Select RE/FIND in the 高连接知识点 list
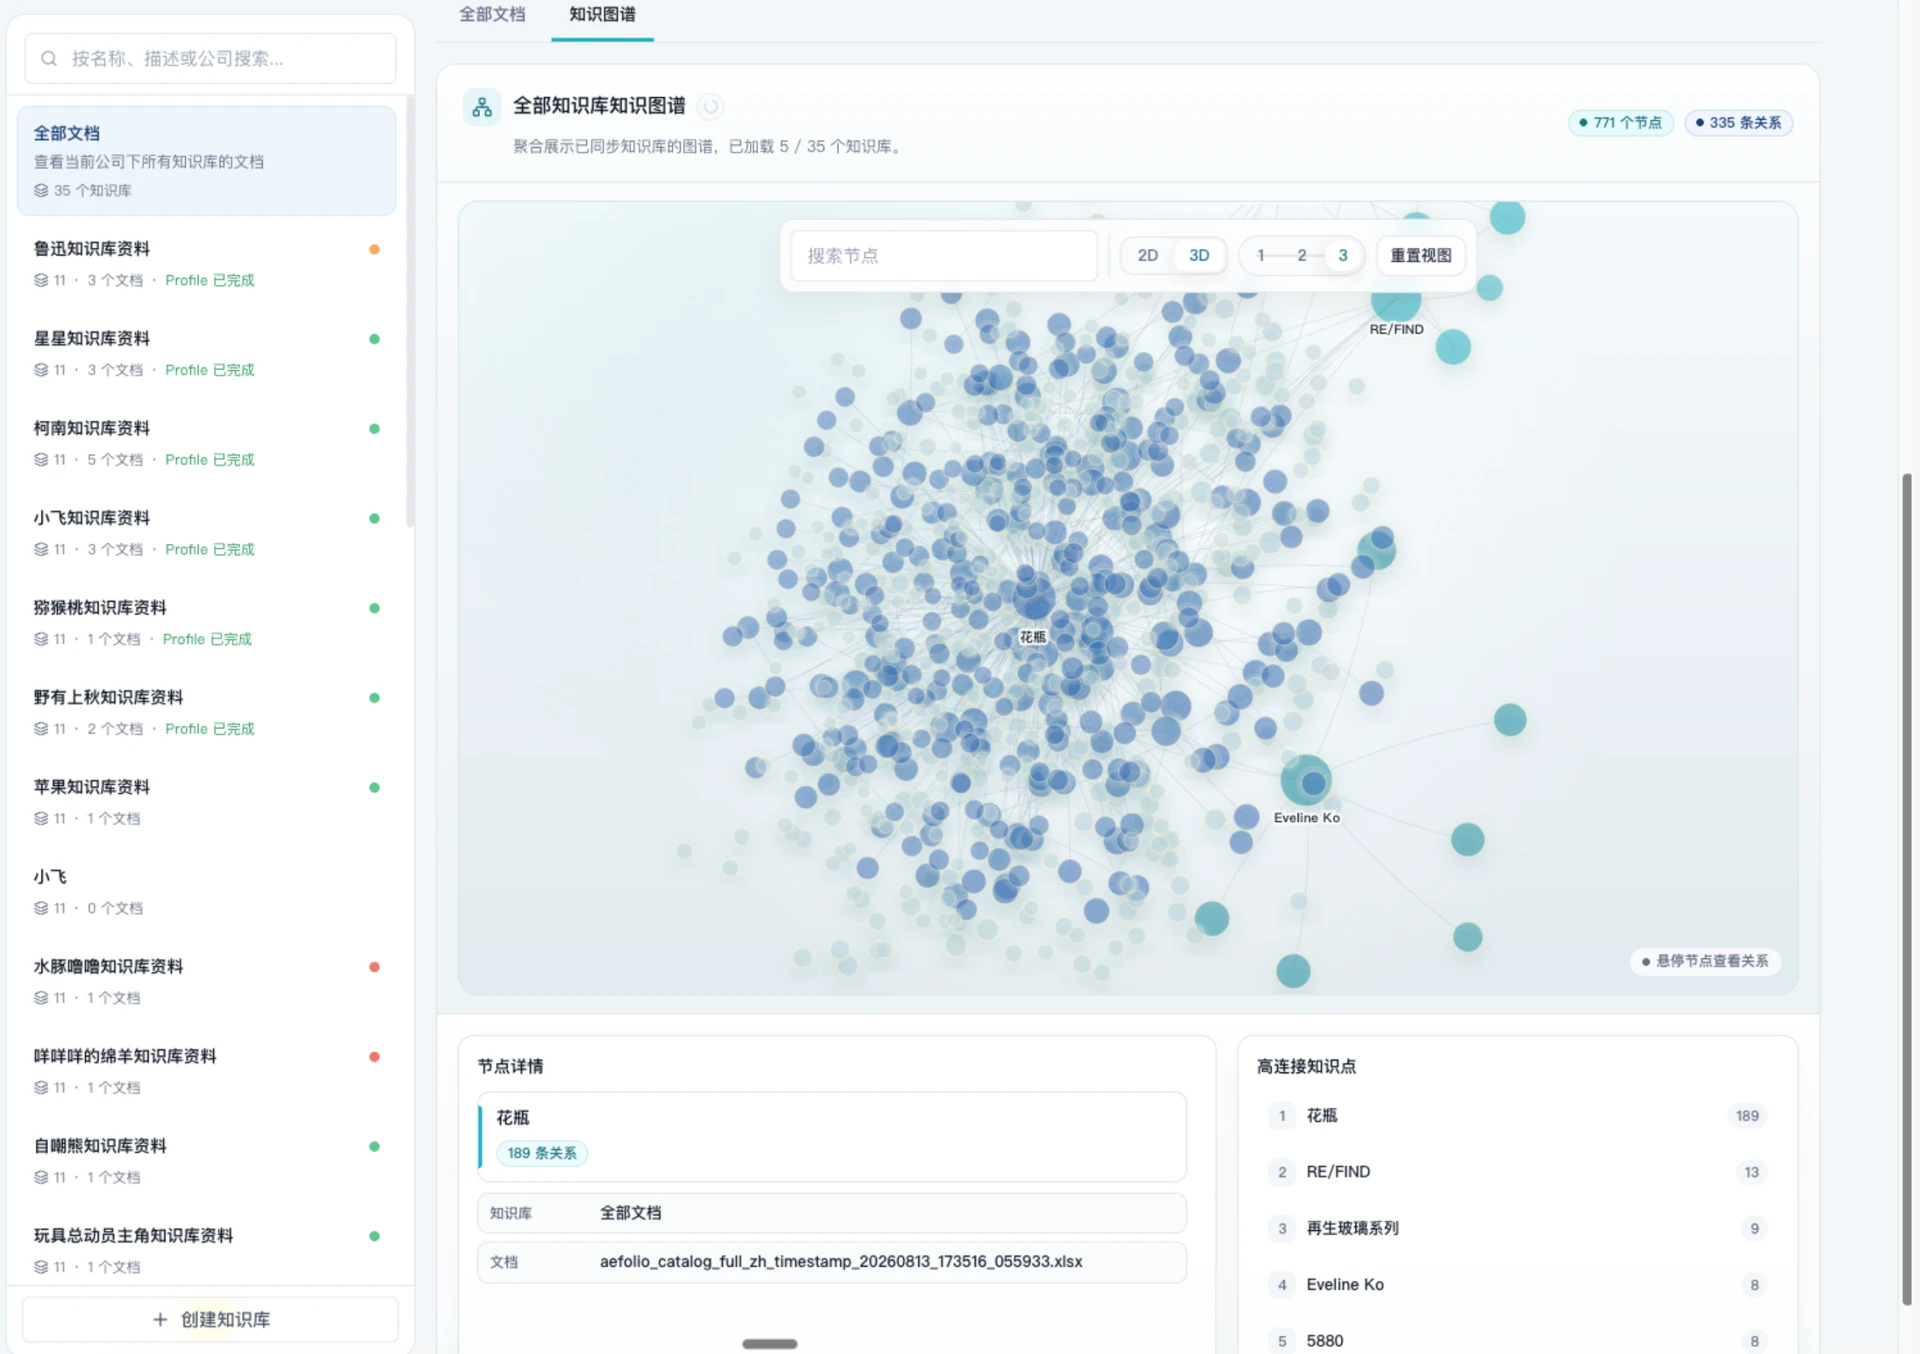This screenshot has height=1354, width=1920. pyautogui.click(x=1517, y=1172)
